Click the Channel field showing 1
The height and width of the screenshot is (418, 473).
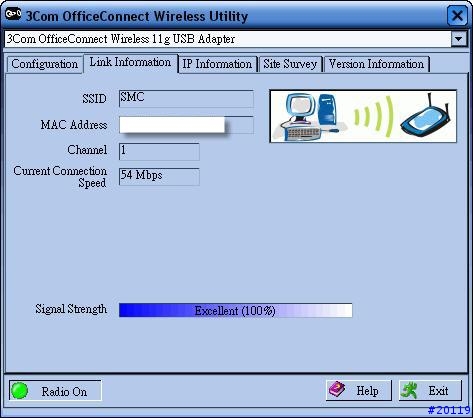(x=159, y=152)
